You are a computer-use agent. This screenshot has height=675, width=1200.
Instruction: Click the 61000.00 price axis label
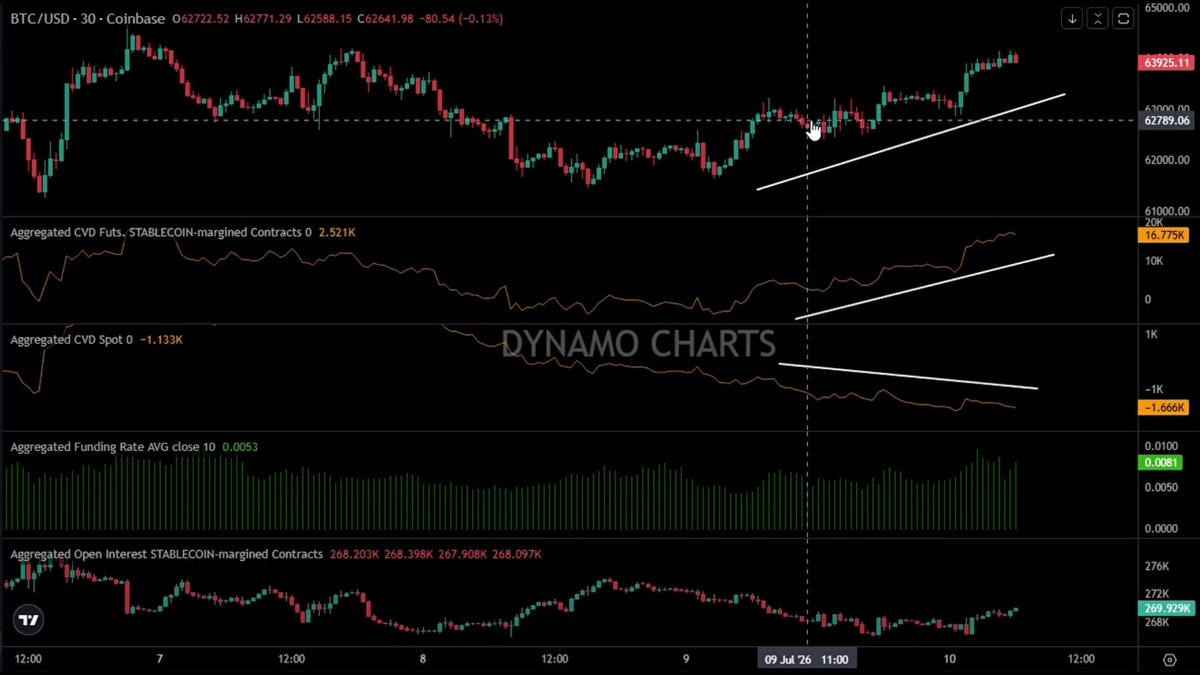click(x=1166, y=211)
